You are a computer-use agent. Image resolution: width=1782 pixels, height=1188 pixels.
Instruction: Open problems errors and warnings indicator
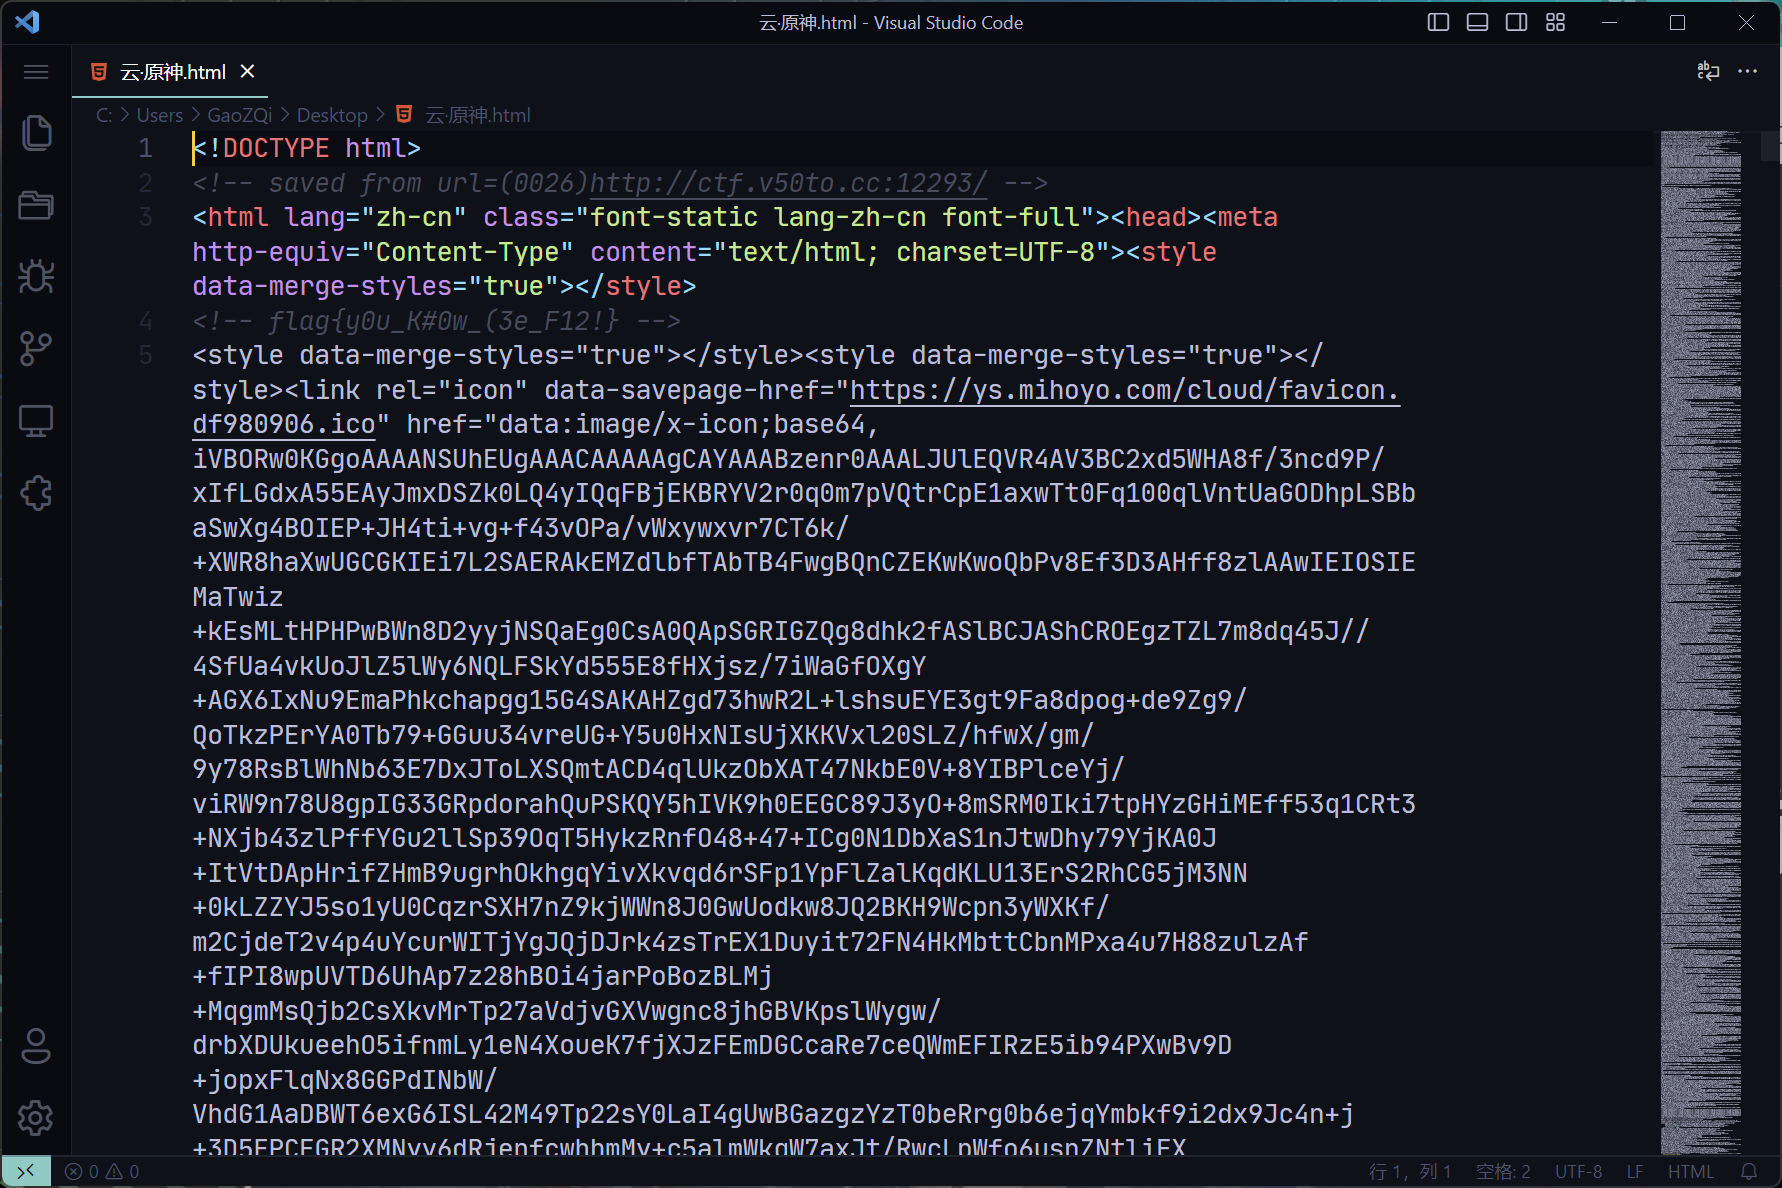pyautogui.click(x=102, y=1171)
